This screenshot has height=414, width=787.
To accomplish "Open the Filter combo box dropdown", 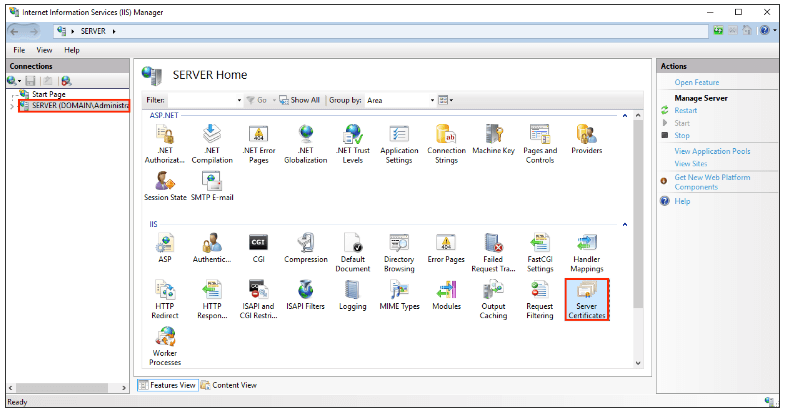I will pyautogui.click(x=239, y=100).
